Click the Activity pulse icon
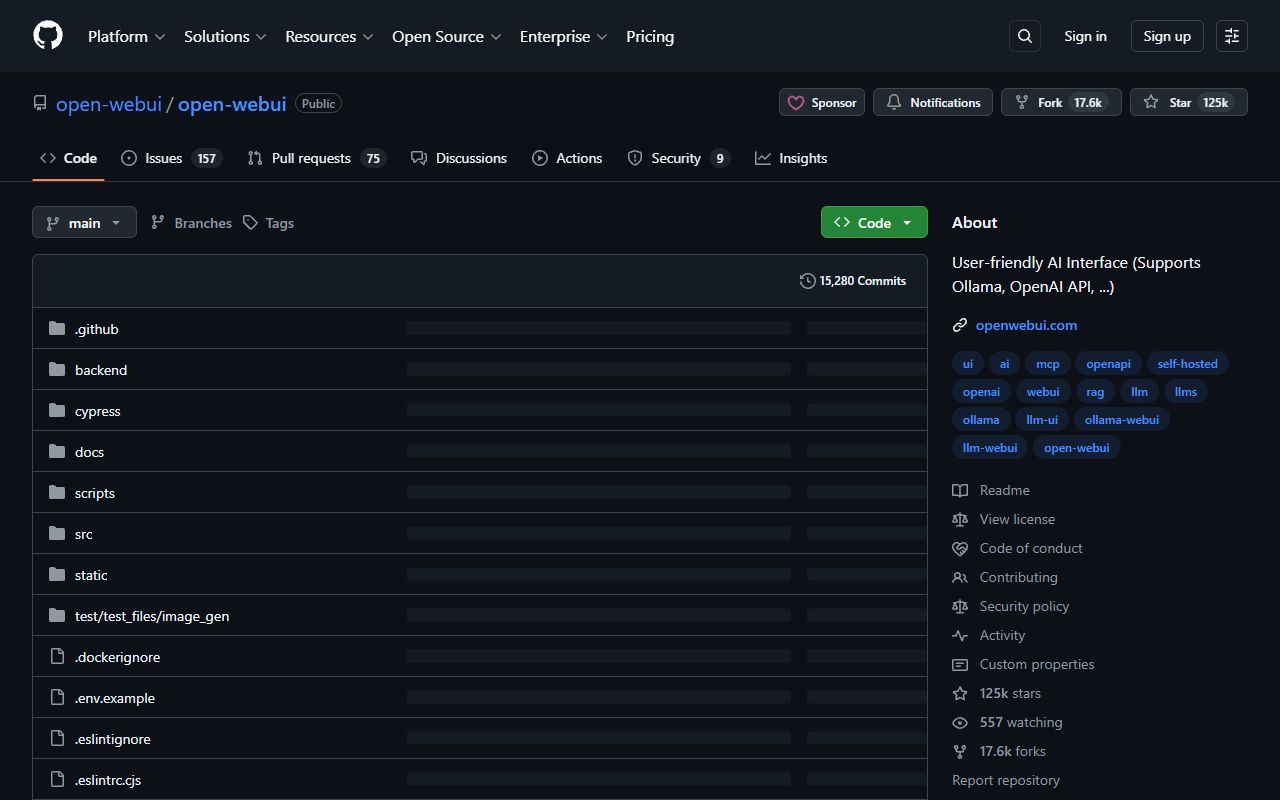Image resolution: width=1280 pixels, height=800 pixels. click(960, 635)
